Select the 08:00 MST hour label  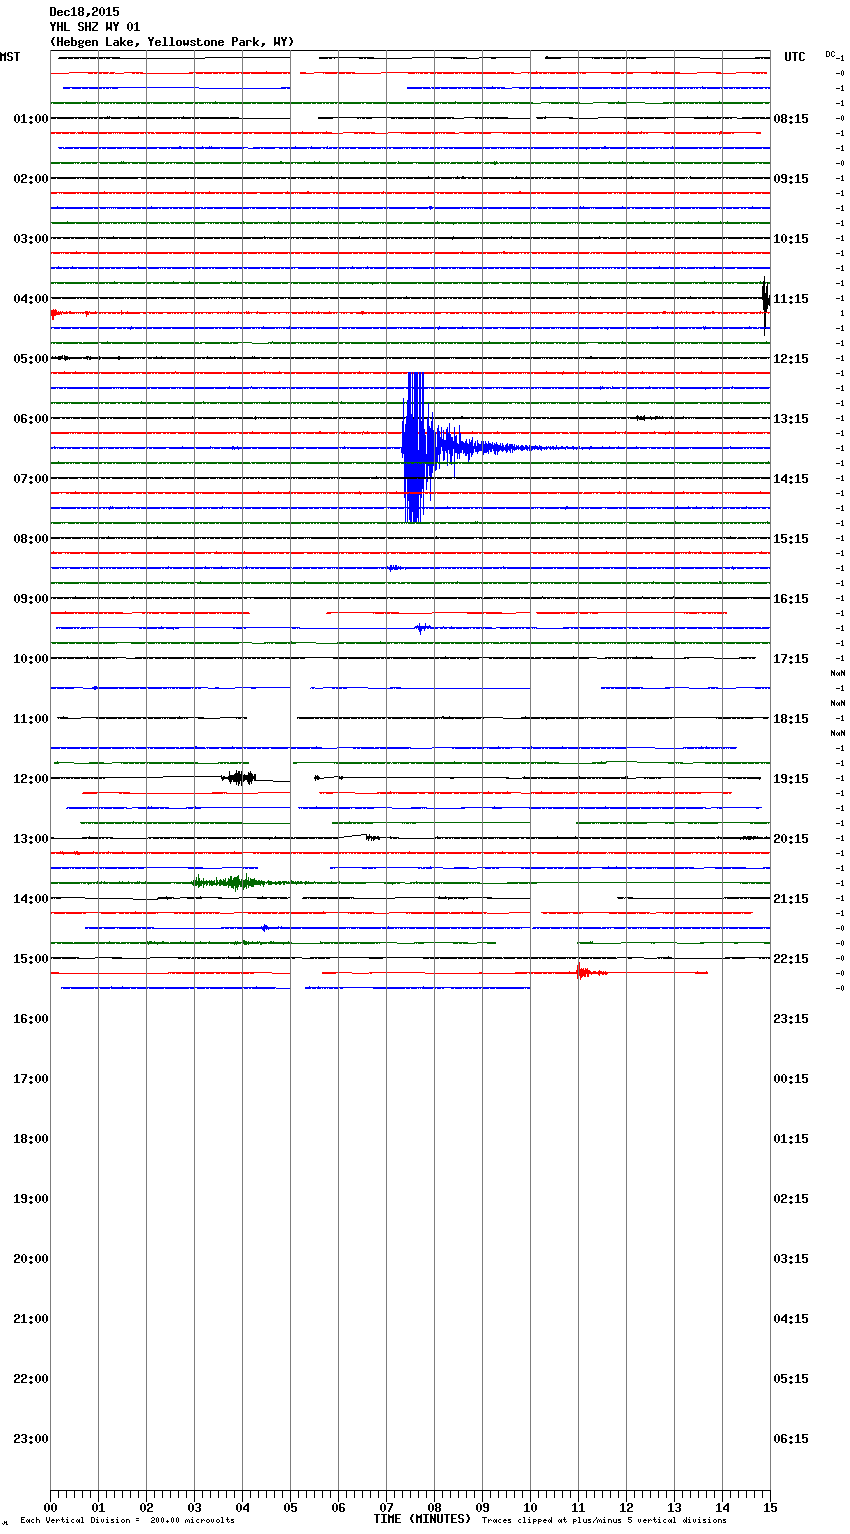tap(31, 539)
